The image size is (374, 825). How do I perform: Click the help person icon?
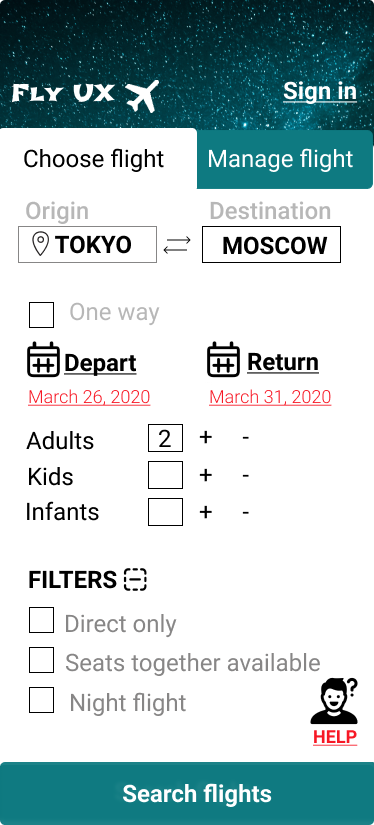tap(335, 701)
